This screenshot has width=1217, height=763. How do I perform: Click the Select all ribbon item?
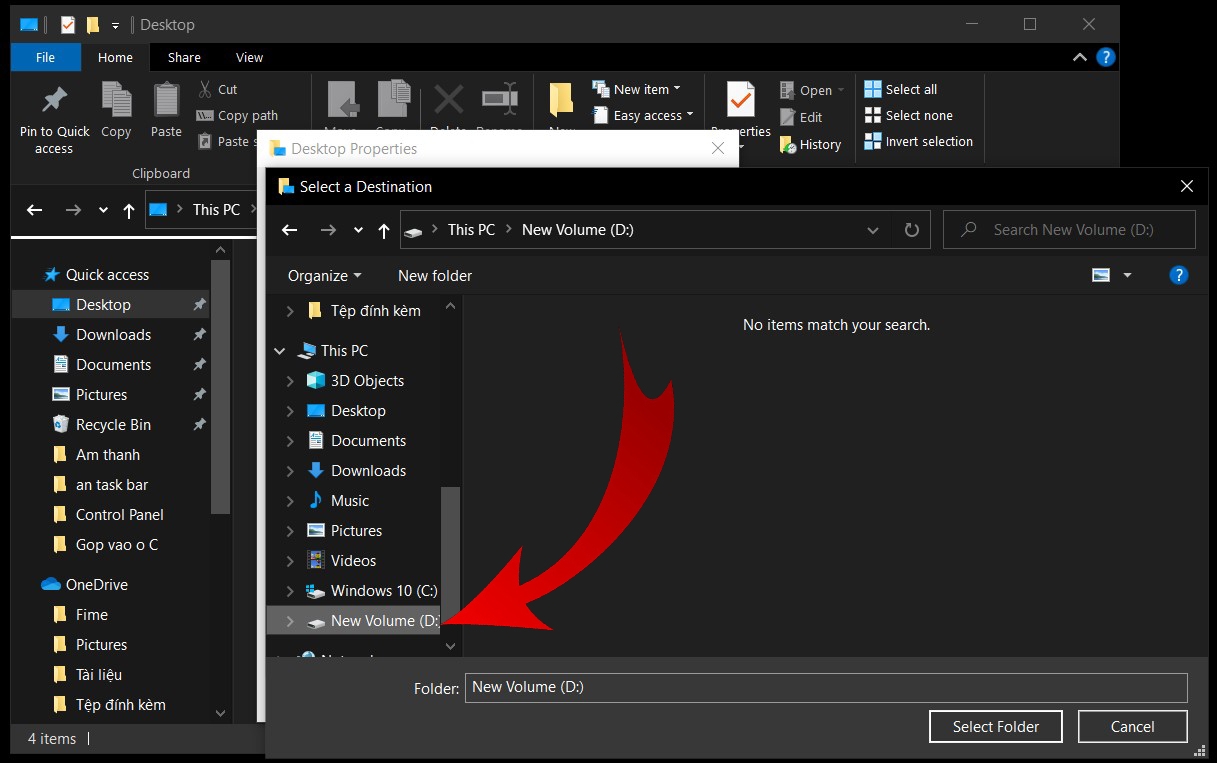point(901,89)
